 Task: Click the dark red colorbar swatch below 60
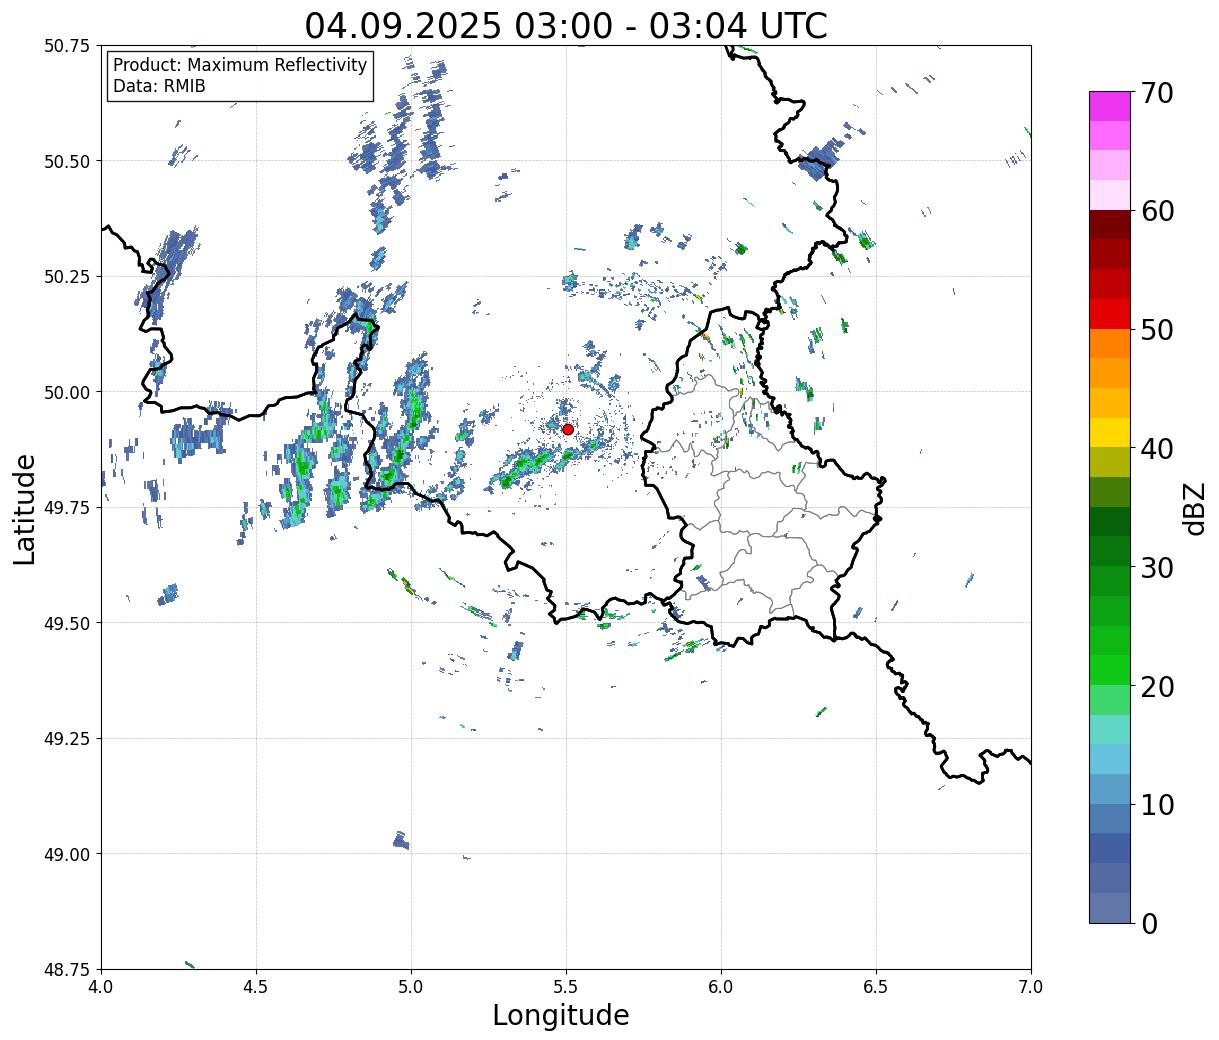(1110, 225)
